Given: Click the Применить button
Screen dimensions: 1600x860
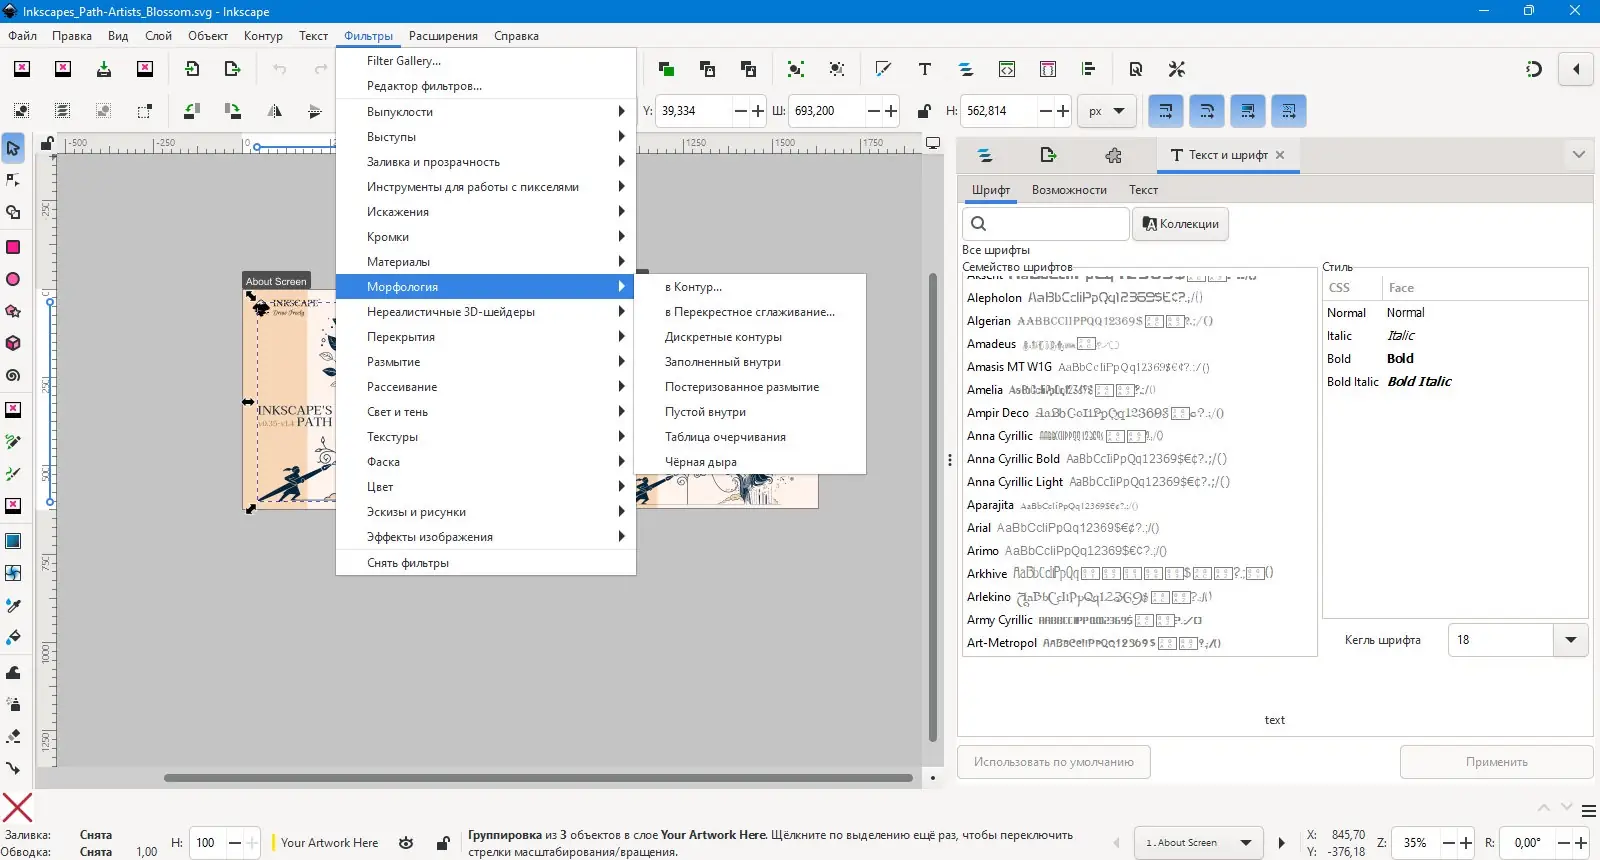Looking at the screenshot, I should [x=1496, y=762].
